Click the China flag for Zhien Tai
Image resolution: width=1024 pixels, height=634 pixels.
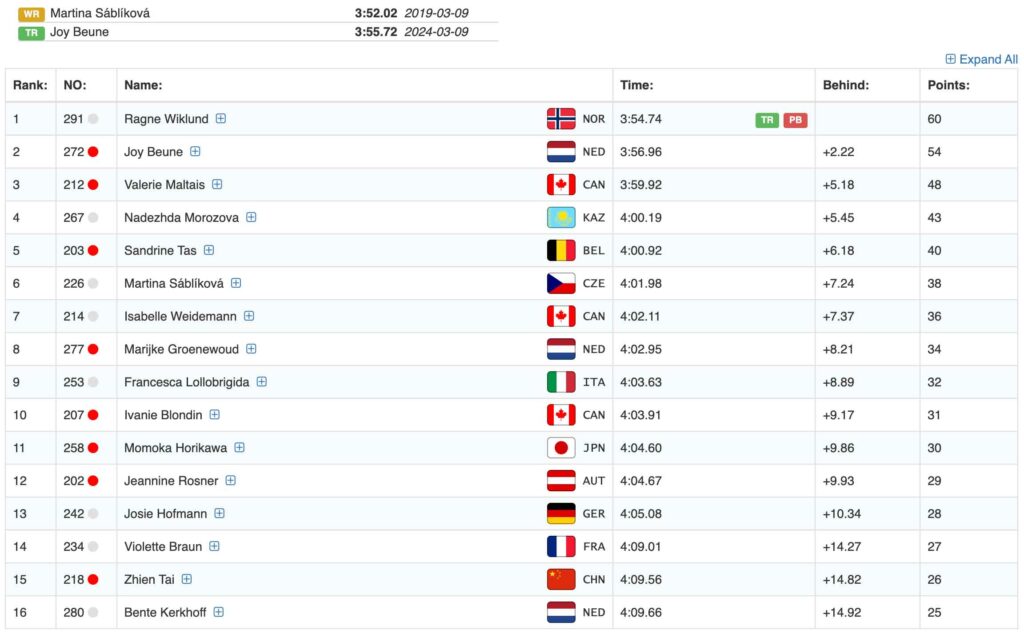coord(561,579)
